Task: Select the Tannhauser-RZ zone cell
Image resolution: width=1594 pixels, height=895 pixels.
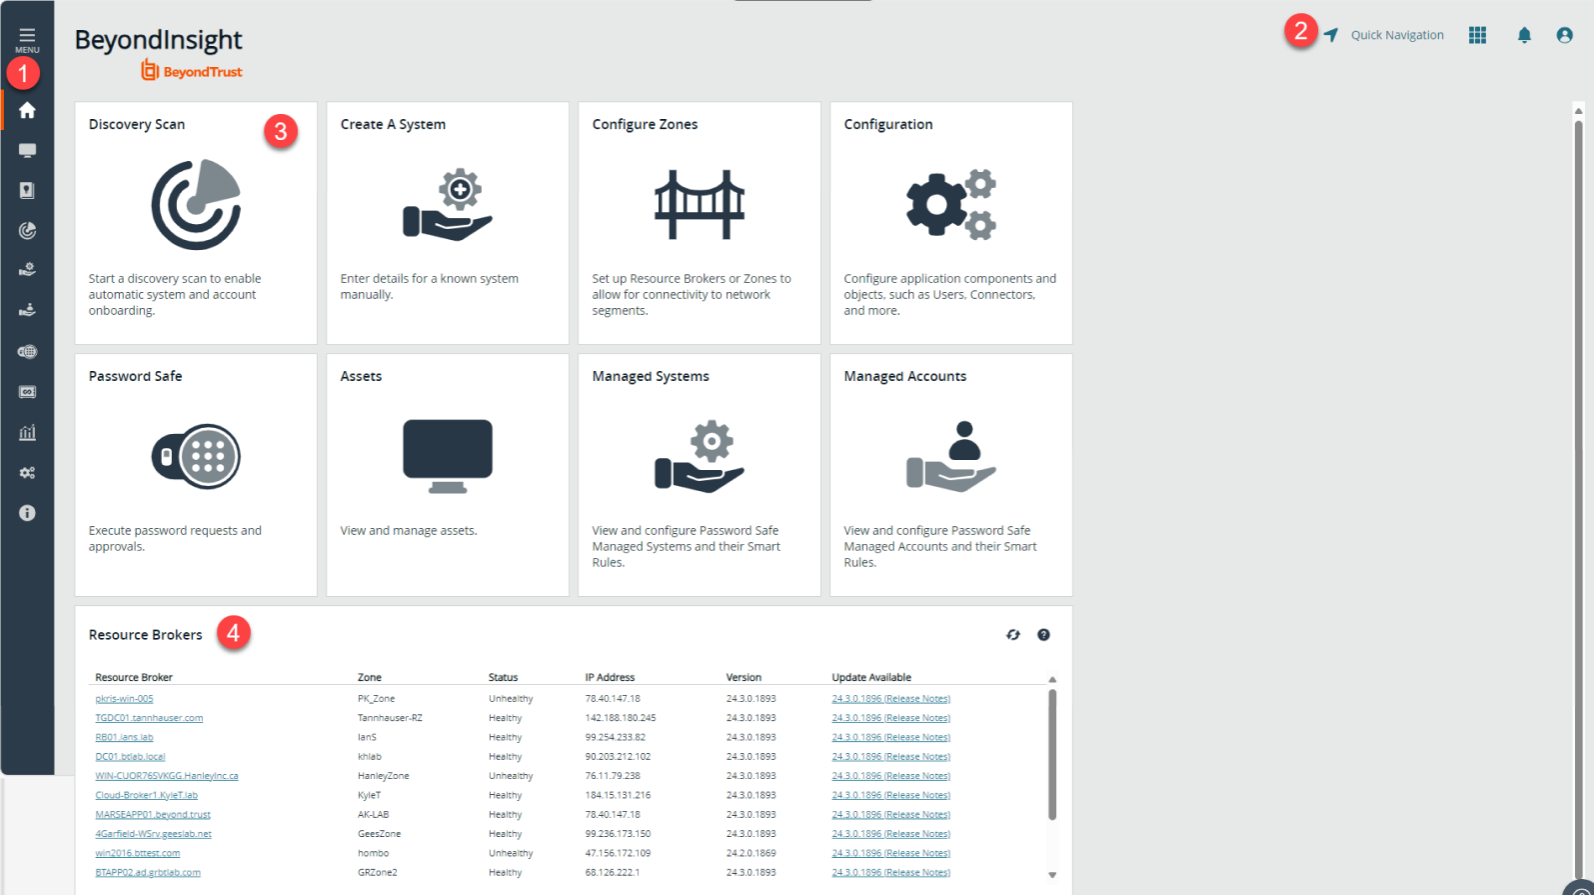Action: click(390, 718)
